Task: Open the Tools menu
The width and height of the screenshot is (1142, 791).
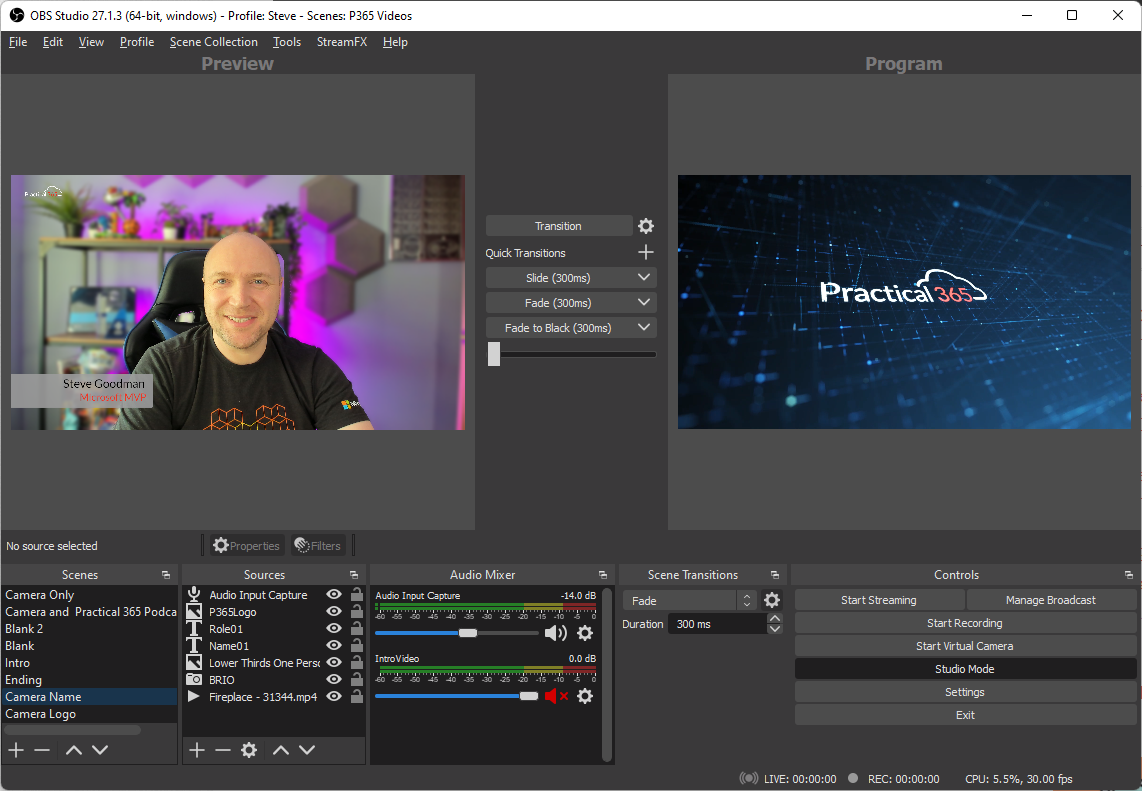Action: [x=287, y=42]
